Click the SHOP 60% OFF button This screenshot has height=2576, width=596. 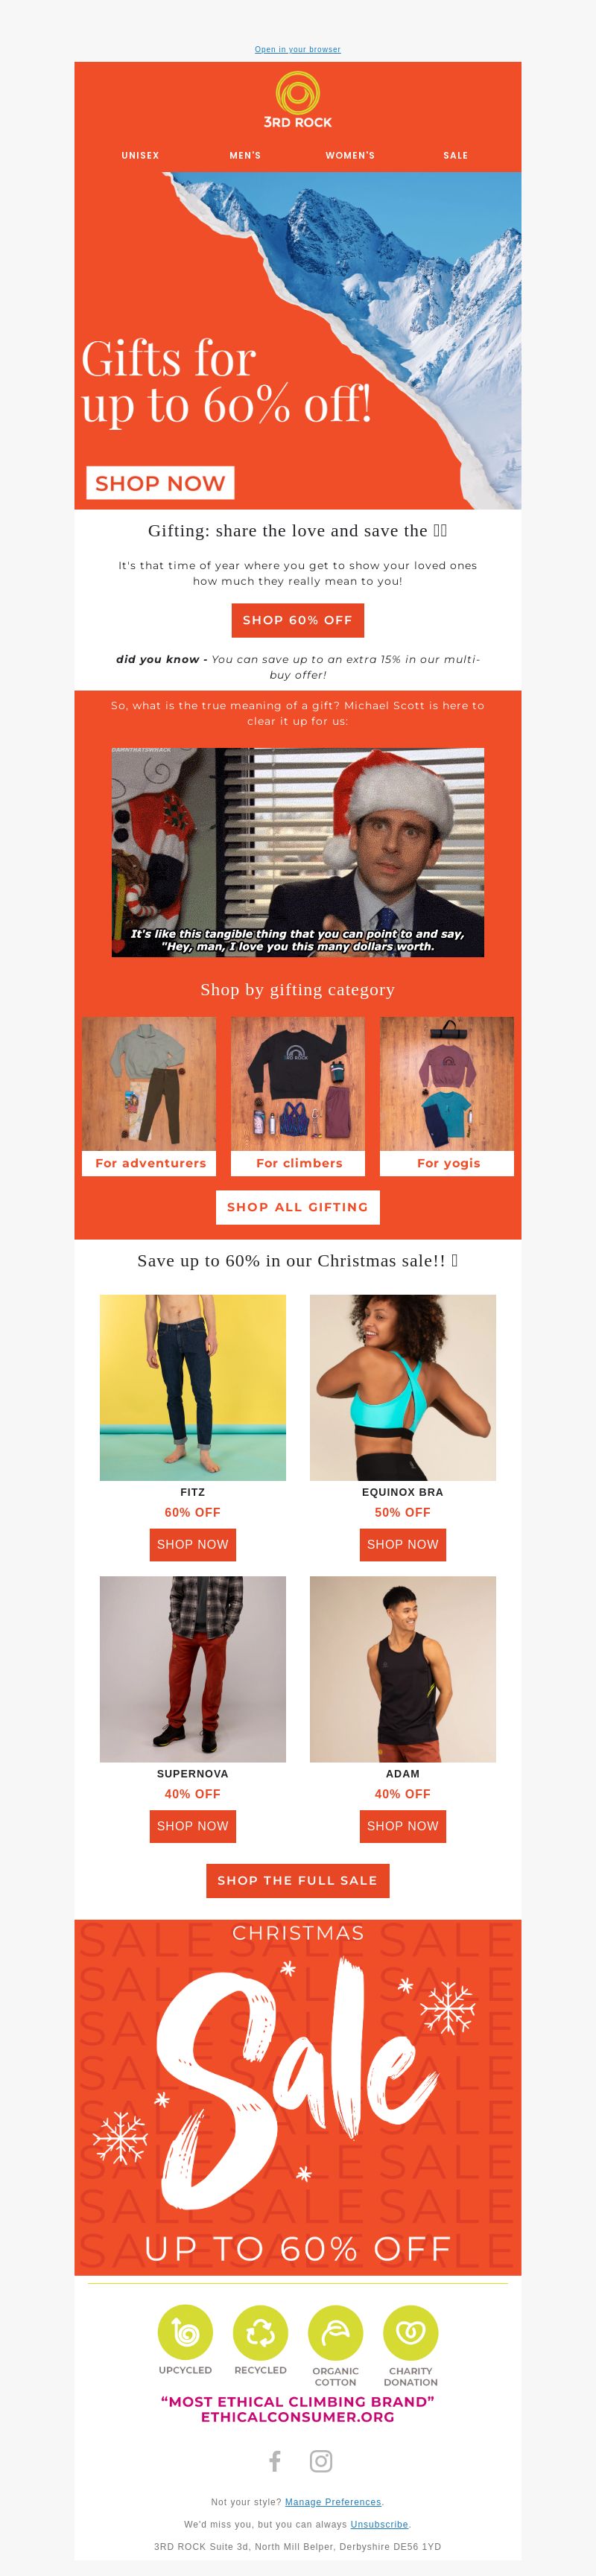pyautogui.click(x=298, y=620)
